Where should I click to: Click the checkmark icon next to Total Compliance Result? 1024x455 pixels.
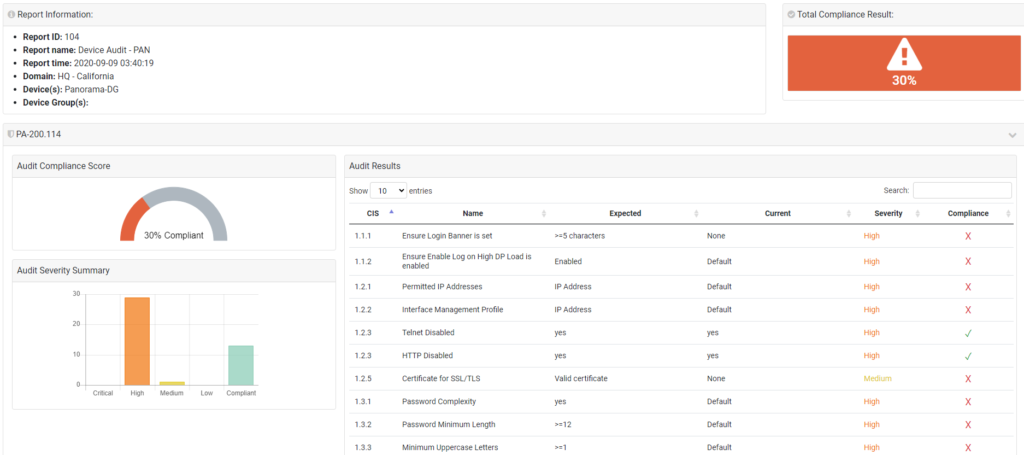point(791,15)
